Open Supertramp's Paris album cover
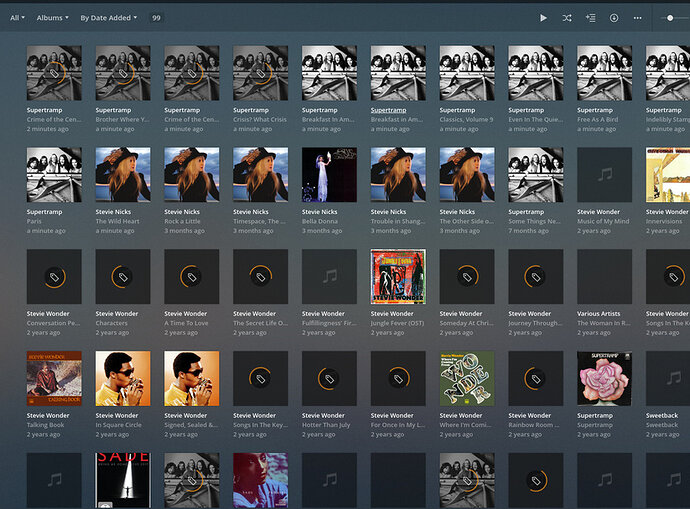Screen dimensions: 690x509 (x=54, y=175)
